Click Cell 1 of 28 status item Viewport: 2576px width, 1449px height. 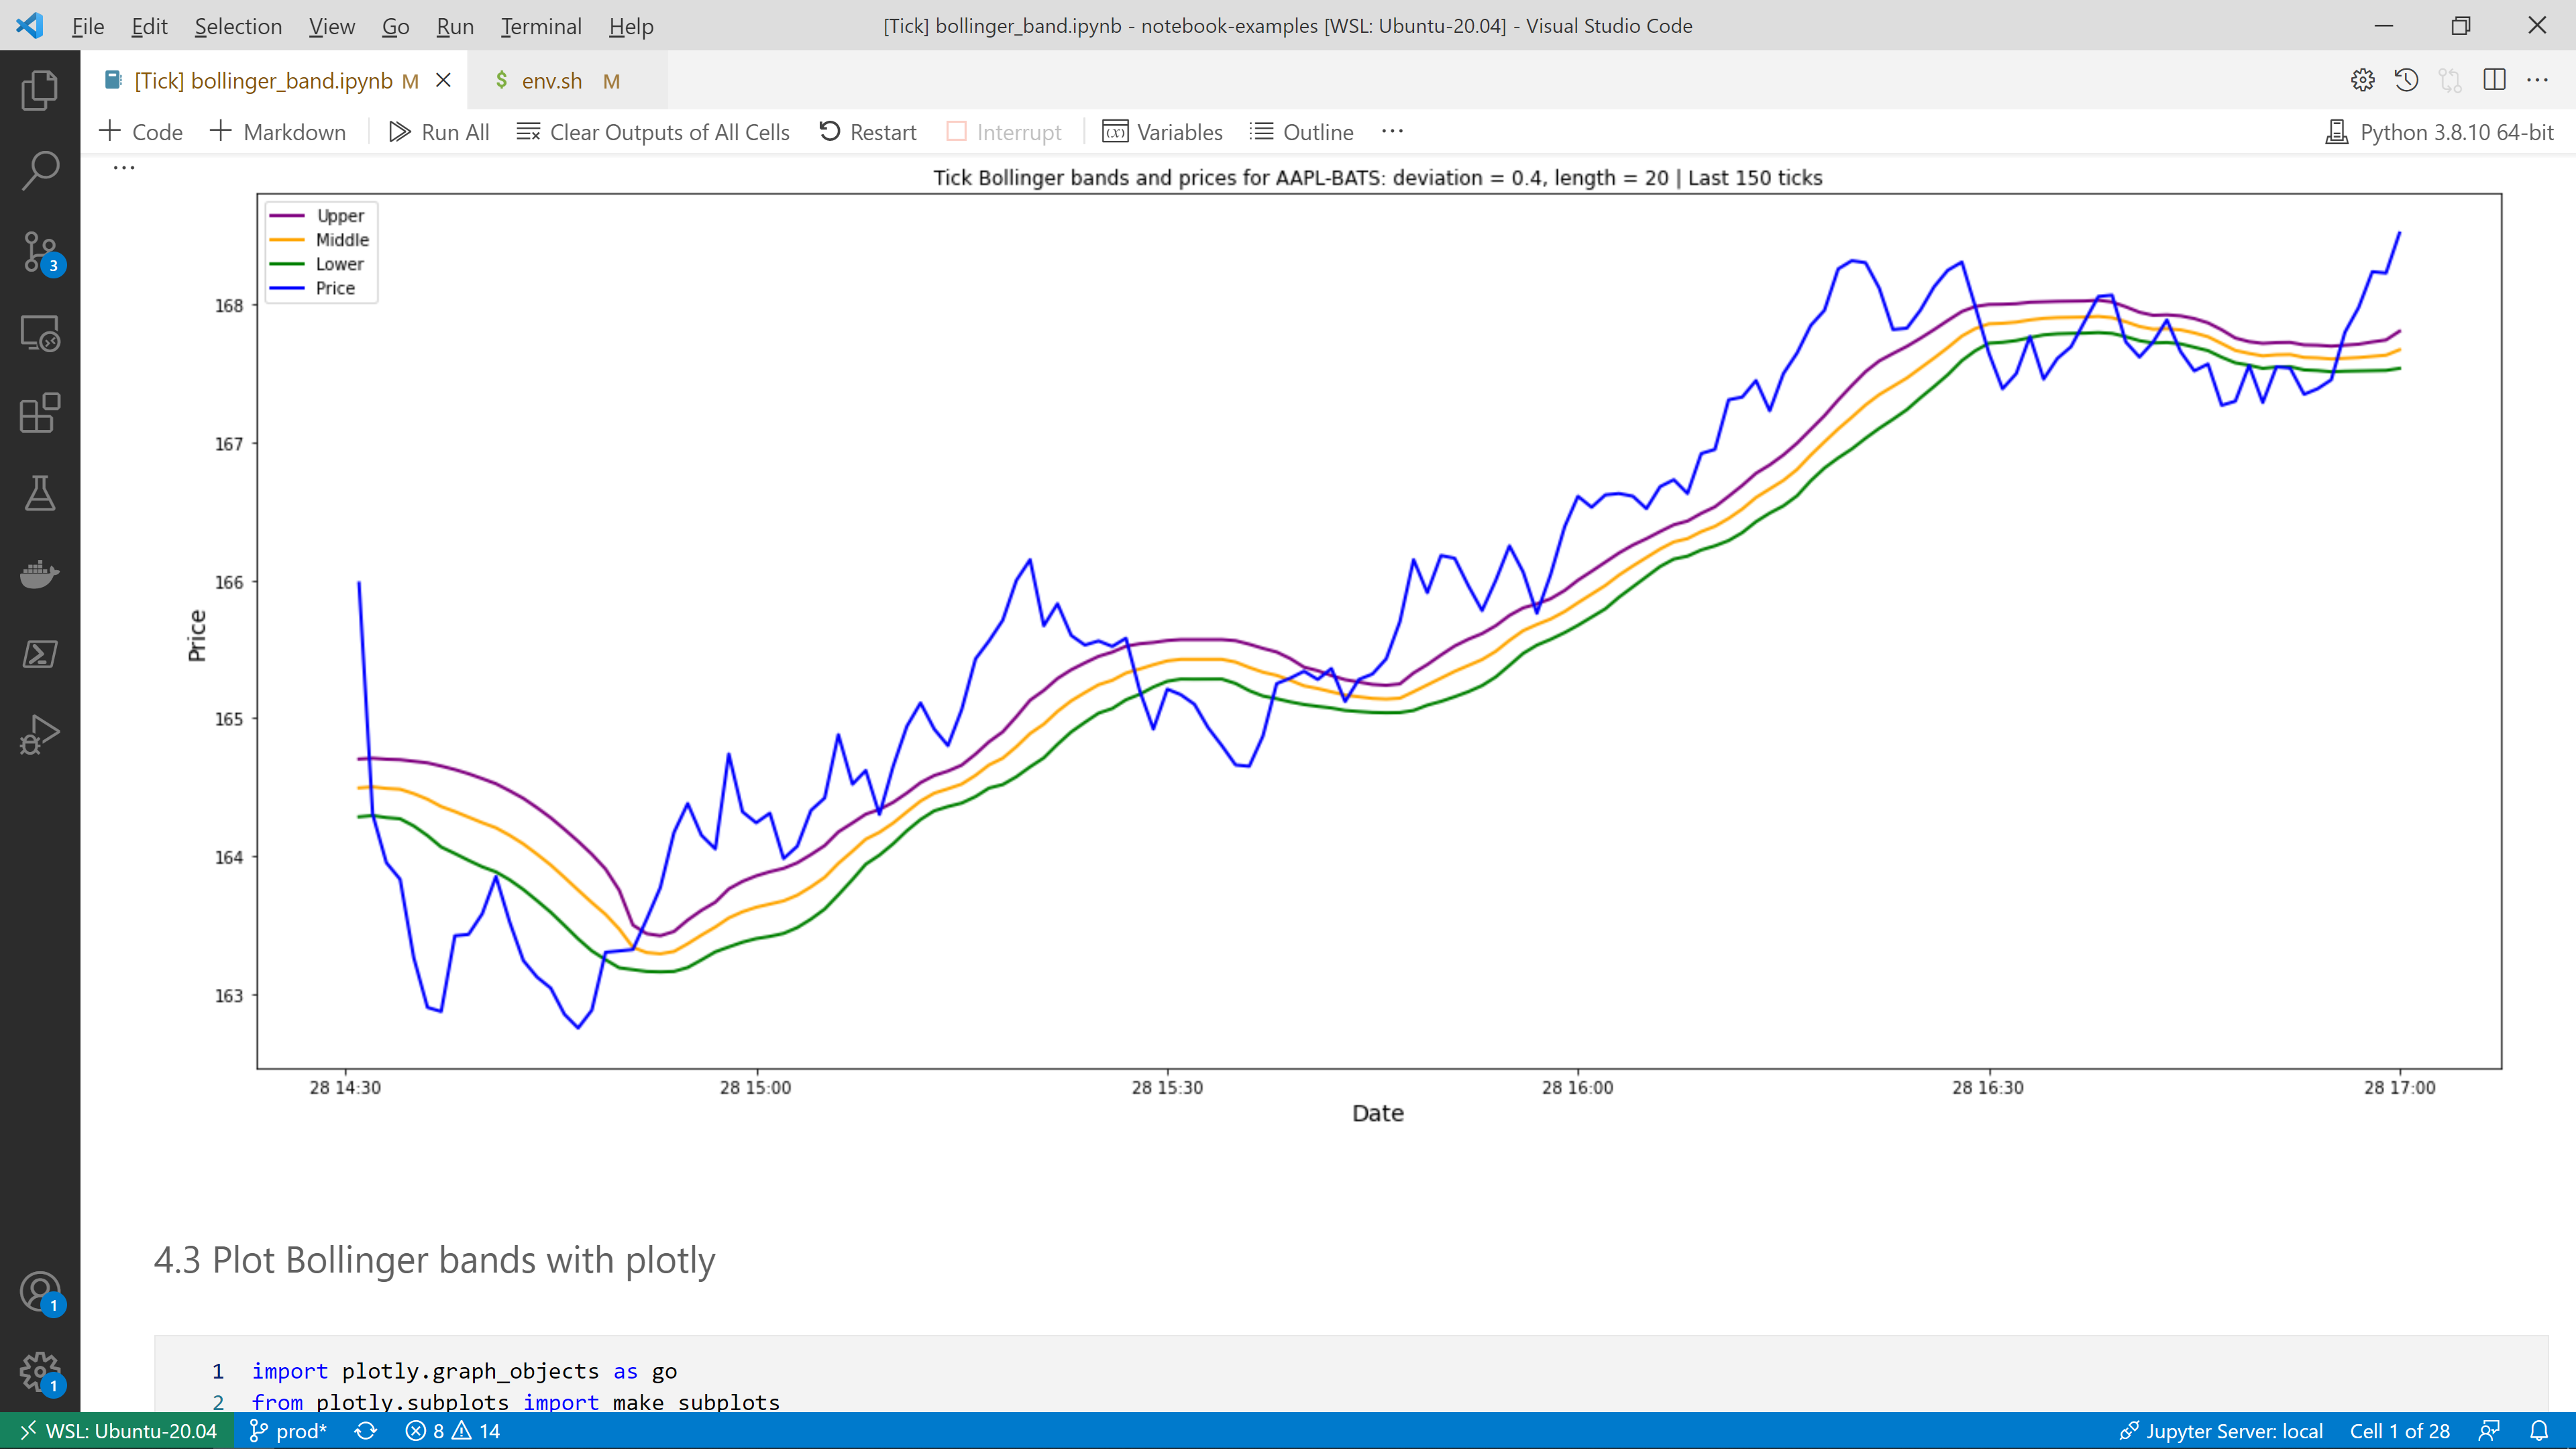pos(2399,1431)
